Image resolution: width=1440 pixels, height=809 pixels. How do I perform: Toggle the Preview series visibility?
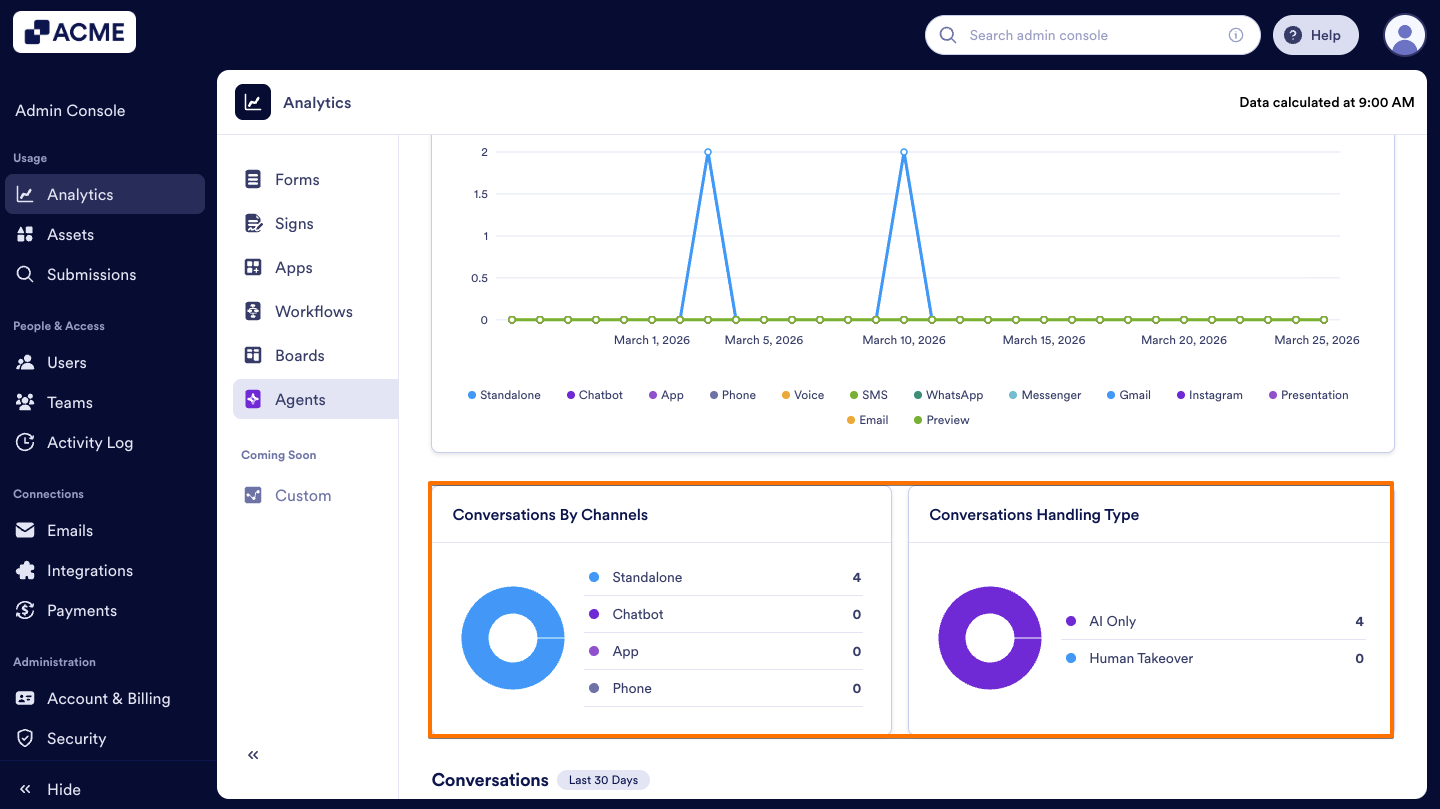(x=942, y=419)
